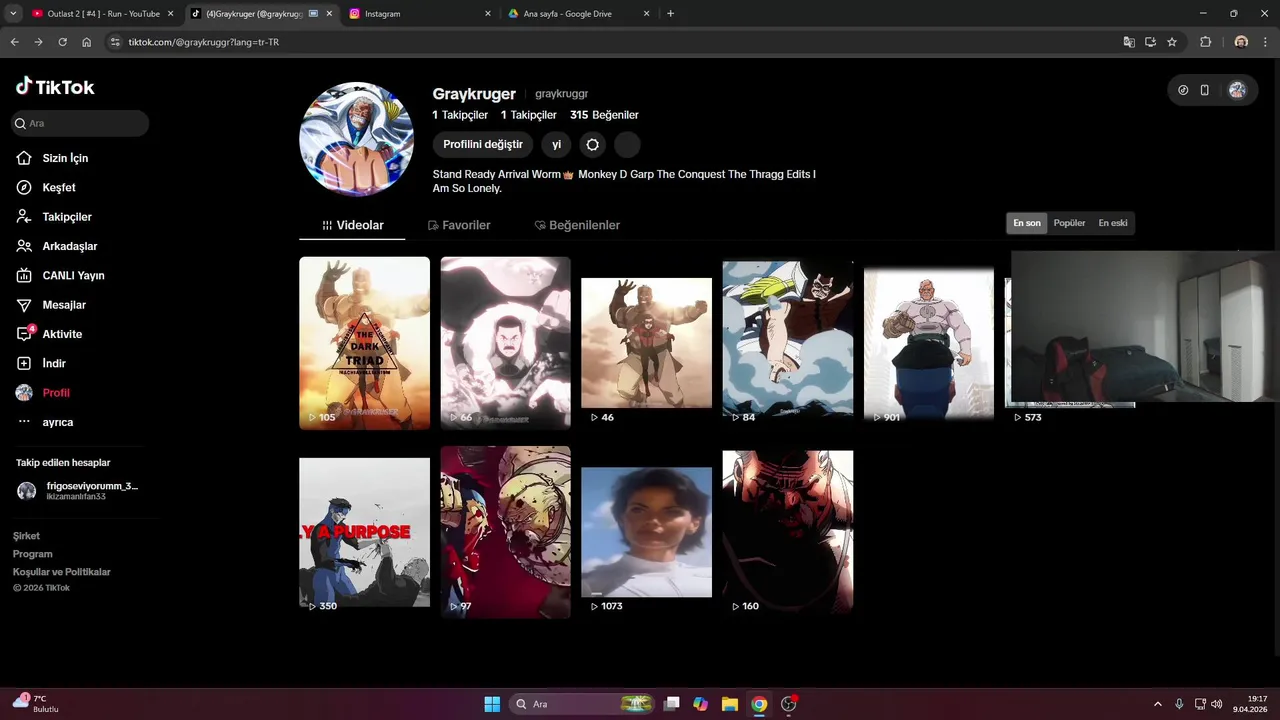1280x720 pixels.
Task: Open the video with 97 views
Action: (506, 532)
